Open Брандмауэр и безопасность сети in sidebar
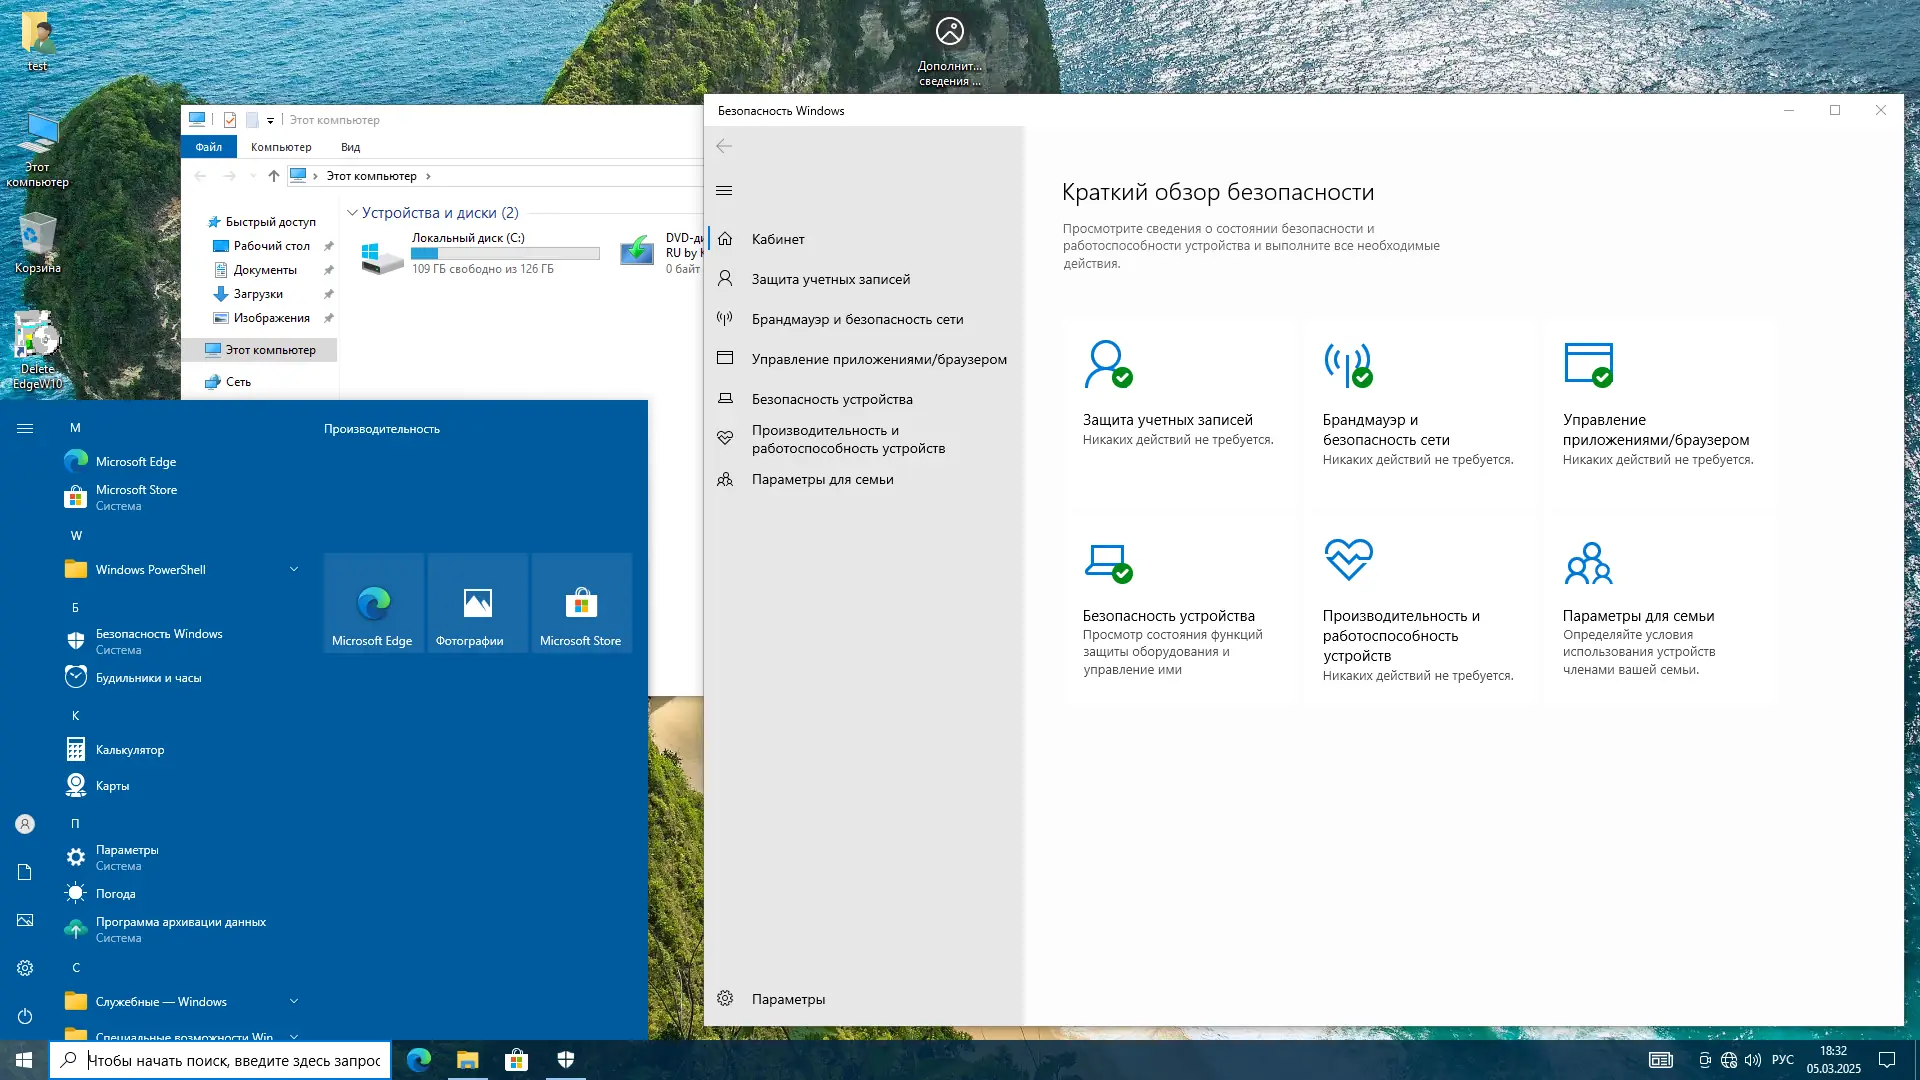The image size is (1920, 1080). [x=856, y=318]
